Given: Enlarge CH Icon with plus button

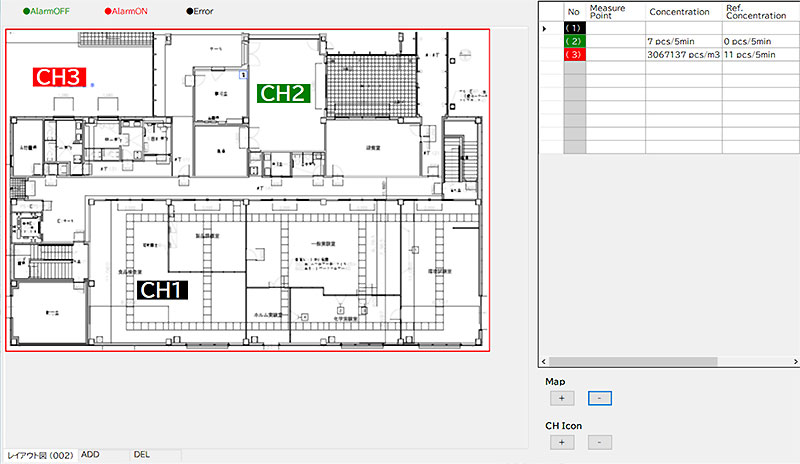Looking at the screenshot, I should tap(561, 442).
